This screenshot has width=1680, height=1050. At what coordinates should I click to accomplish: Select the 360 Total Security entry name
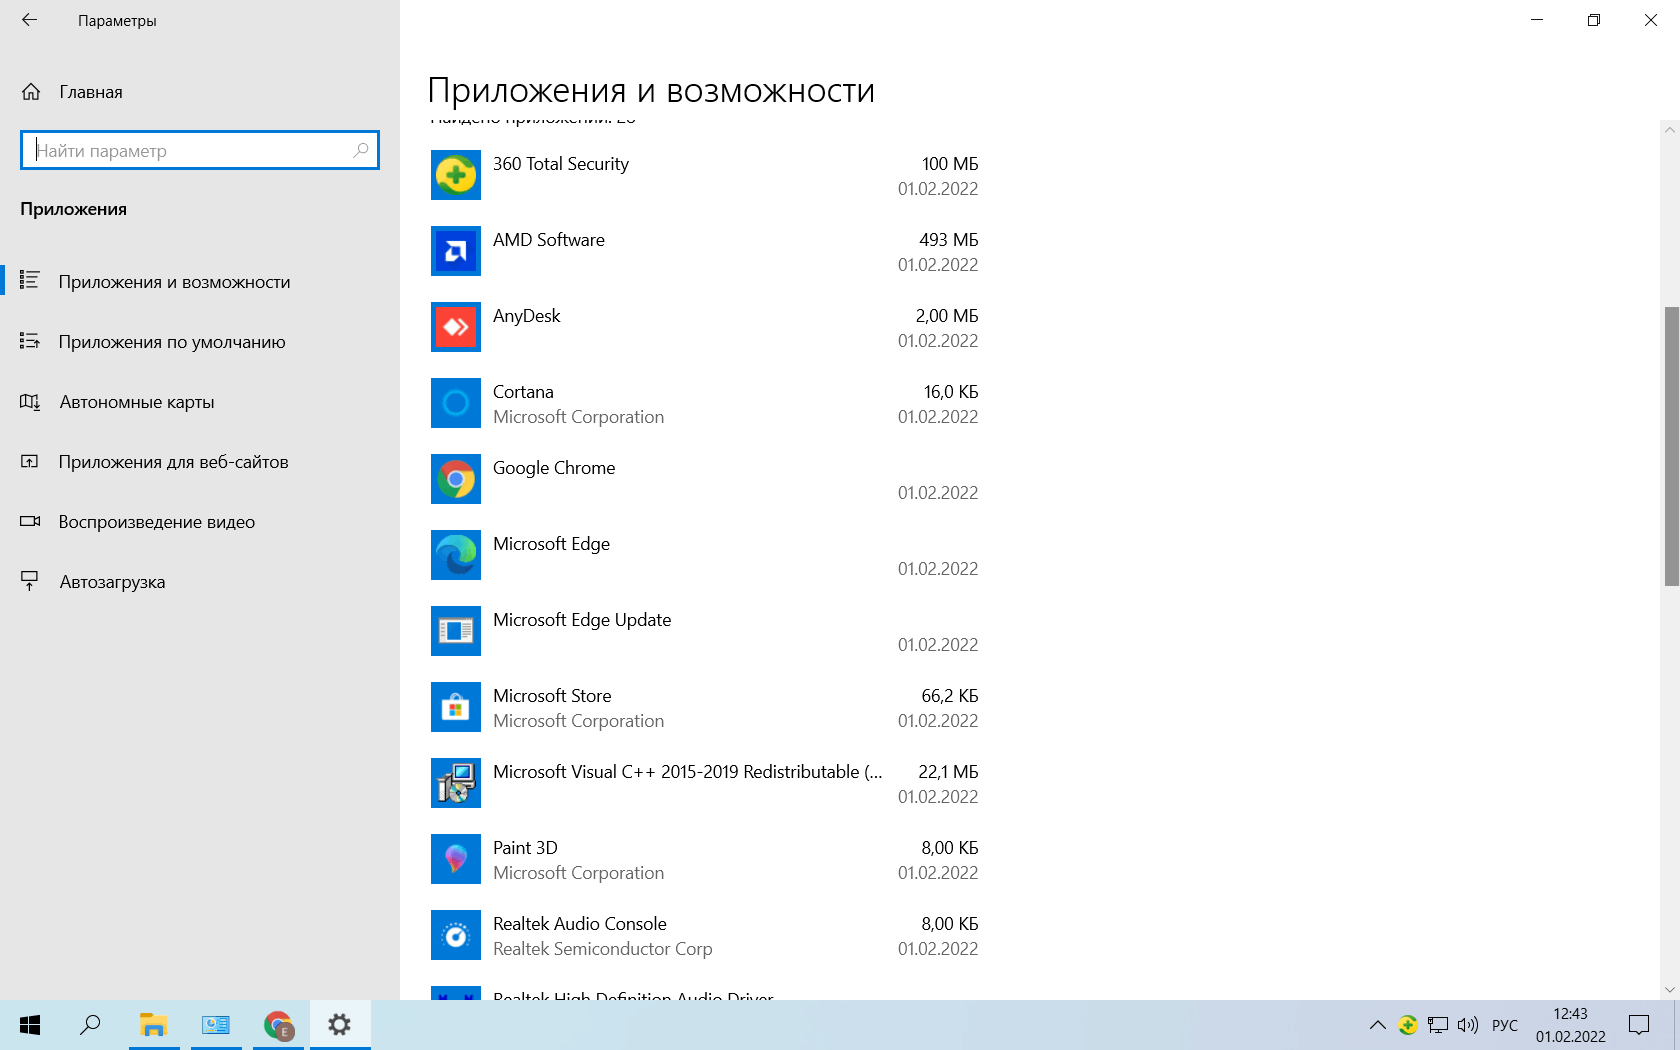[x=561, y=164]
